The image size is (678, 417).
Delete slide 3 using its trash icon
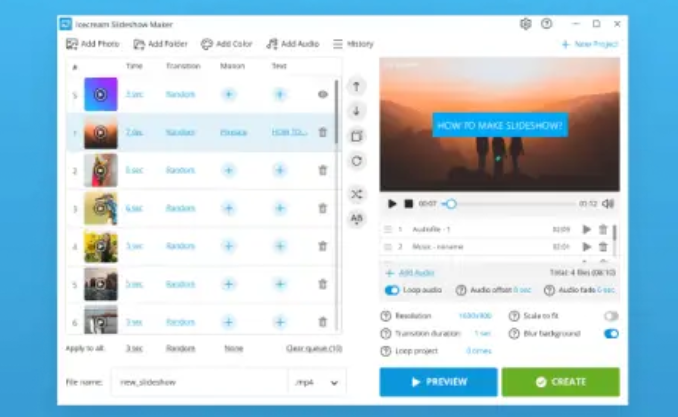click(x=323, y=208)
